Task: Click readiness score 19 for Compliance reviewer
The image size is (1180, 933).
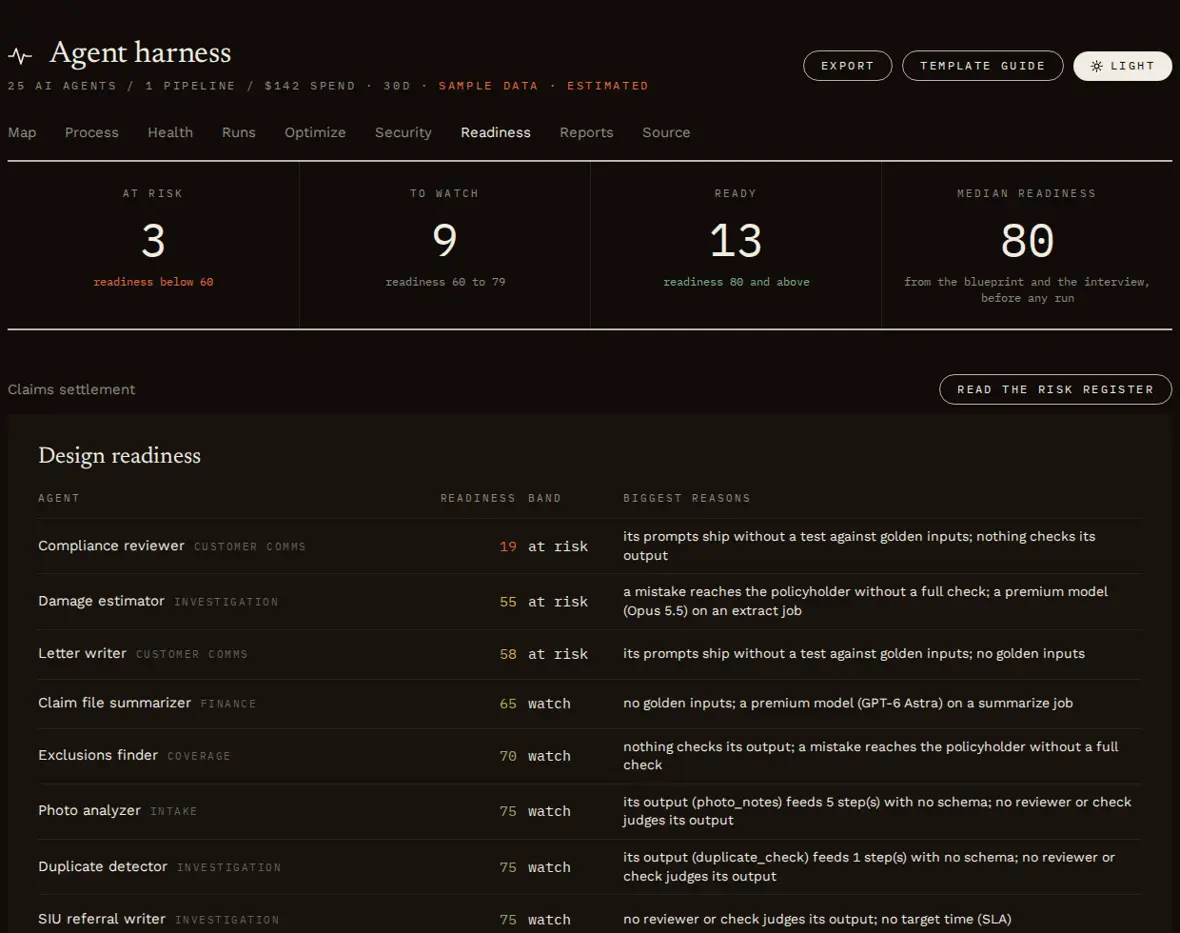Action: (508, 547)
